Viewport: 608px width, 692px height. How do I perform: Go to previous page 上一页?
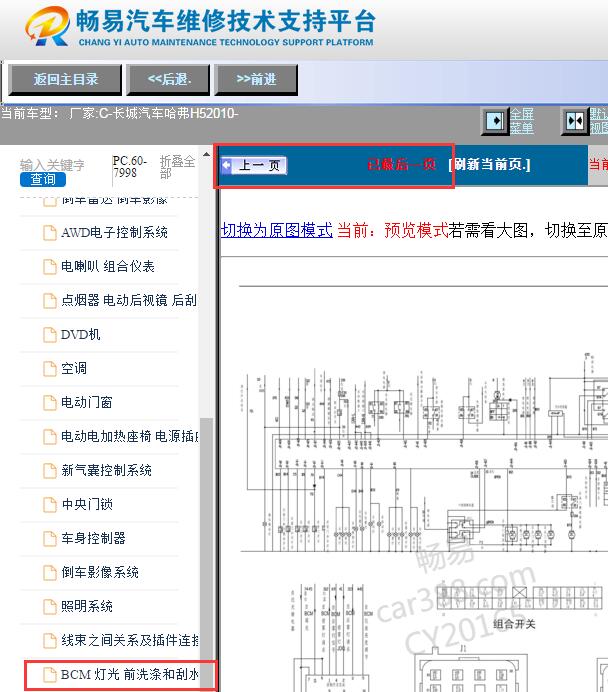(x=254, y=165)
